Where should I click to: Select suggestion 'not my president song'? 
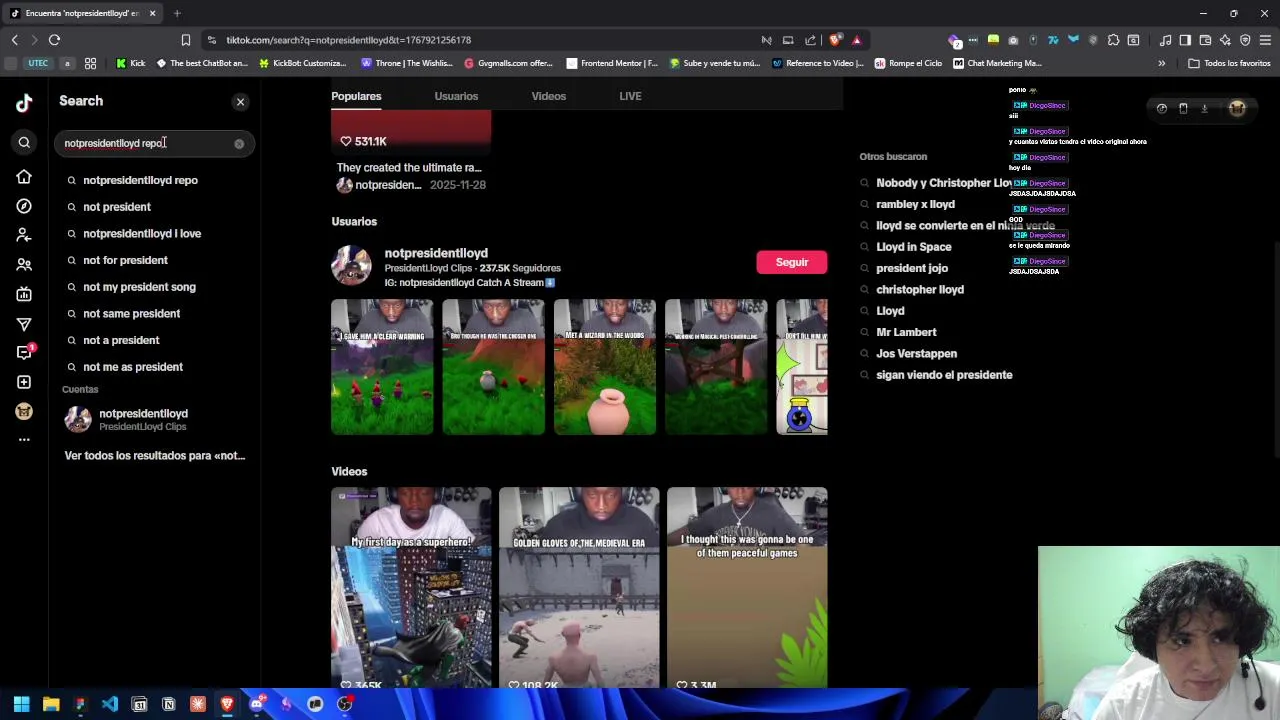pyautogui.click(x=139, y=287)
